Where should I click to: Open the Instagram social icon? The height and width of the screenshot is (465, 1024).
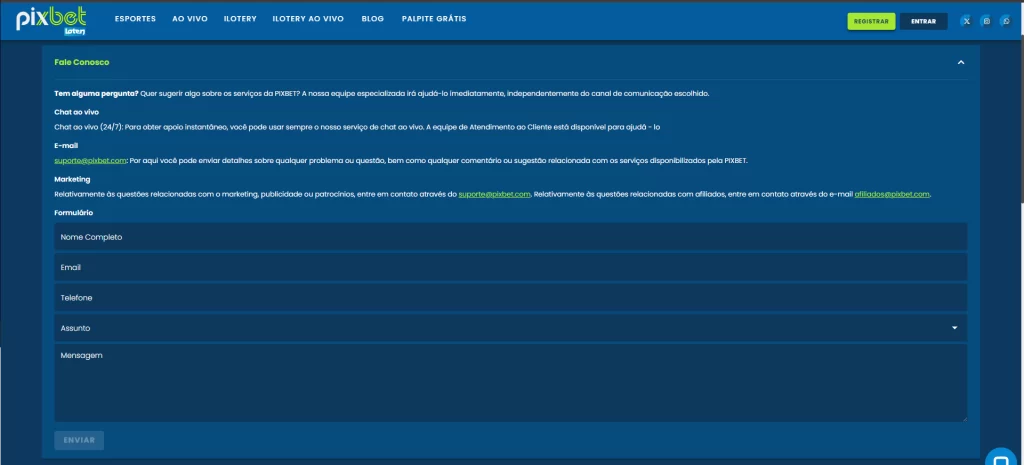coord(986,21)
